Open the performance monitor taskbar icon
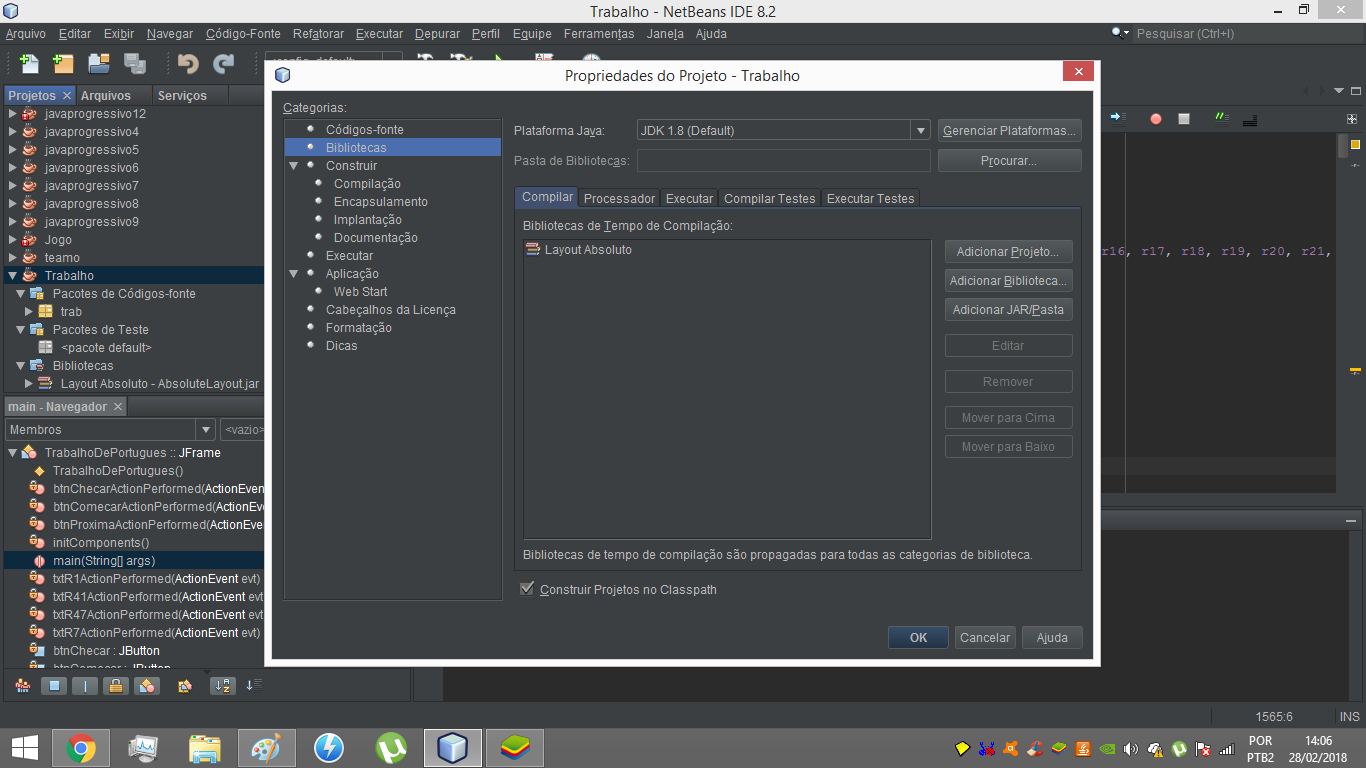Image resolution: width=1366 pixels, height=768 pixels. point(143,748)
